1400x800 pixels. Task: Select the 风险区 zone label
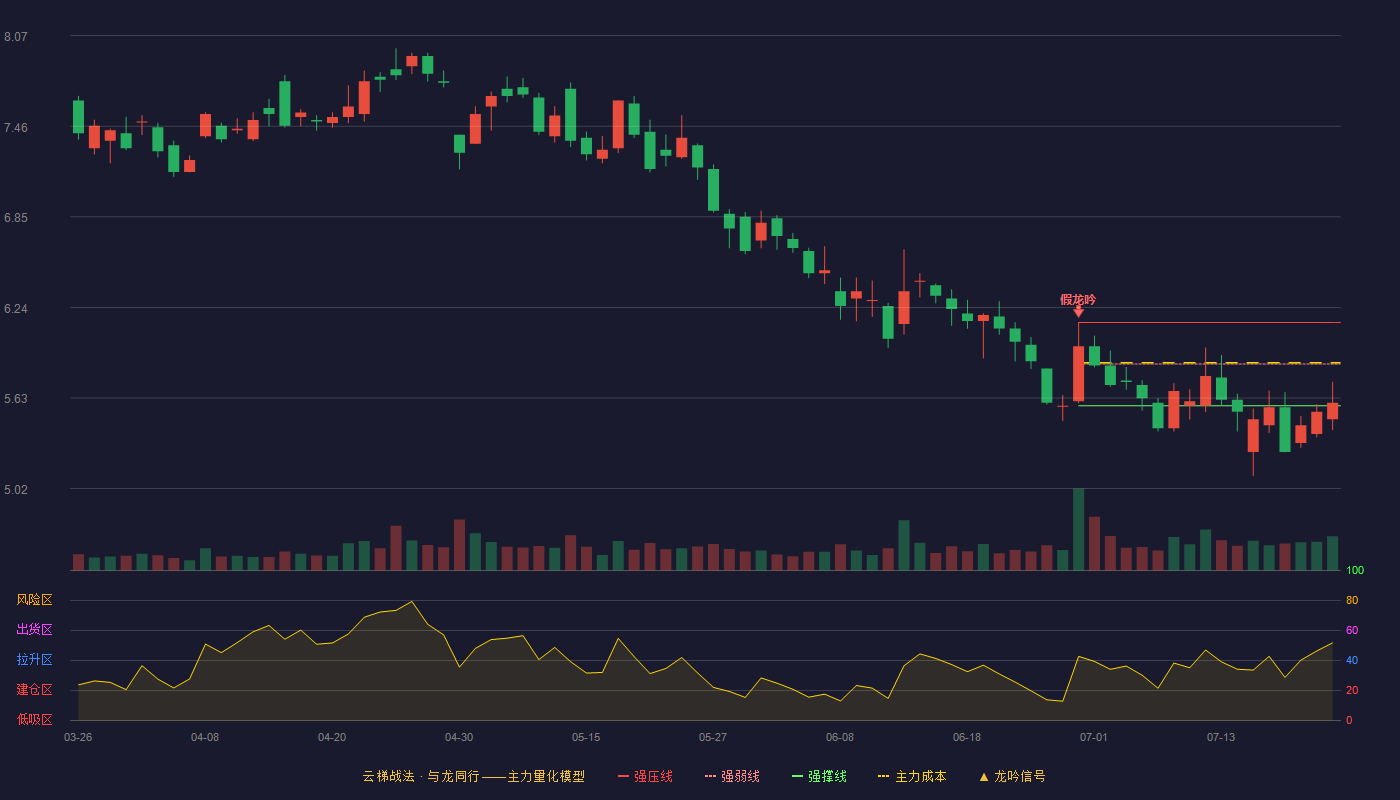click(34, 600)
